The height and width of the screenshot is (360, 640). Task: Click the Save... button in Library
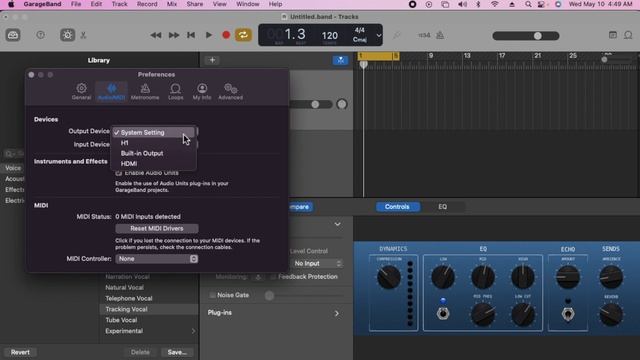177,352
